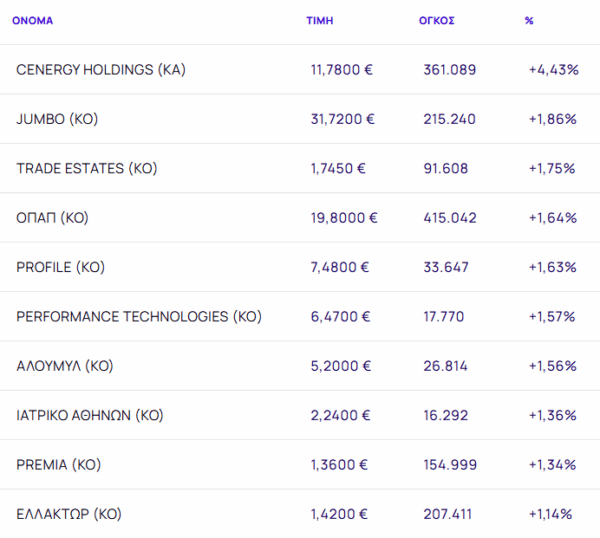Select the price 1,3600 €
This screenshot has height=538, width=600.
pyautogui.click(x=339, y=465)
